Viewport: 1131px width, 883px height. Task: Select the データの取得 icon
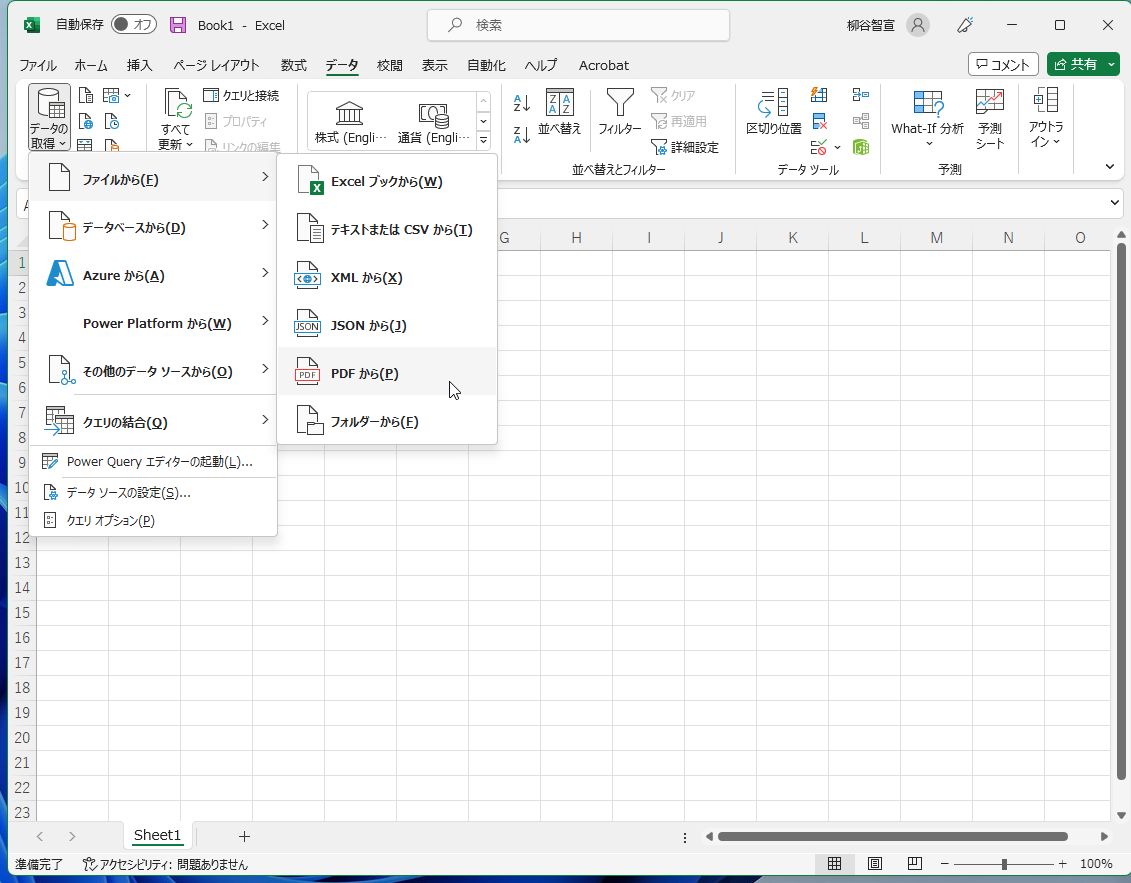(47, 115)
